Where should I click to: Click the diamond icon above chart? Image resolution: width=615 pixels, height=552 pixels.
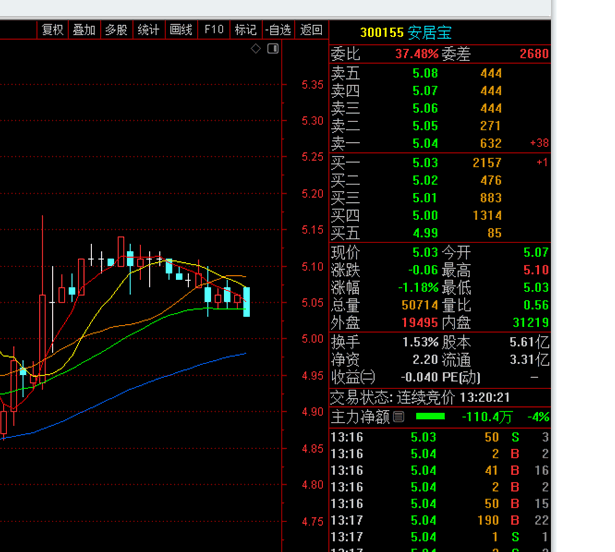tap(256, 49)
